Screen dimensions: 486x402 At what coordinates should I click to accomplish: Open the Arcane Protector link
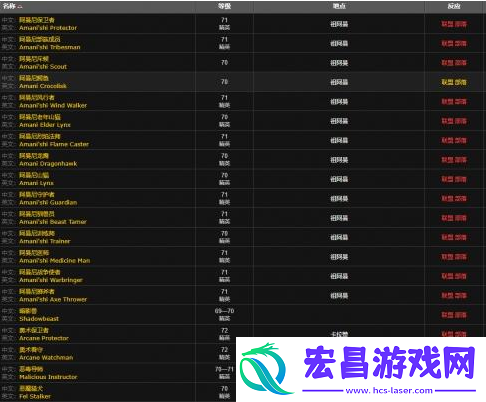[x=44, y=338]
